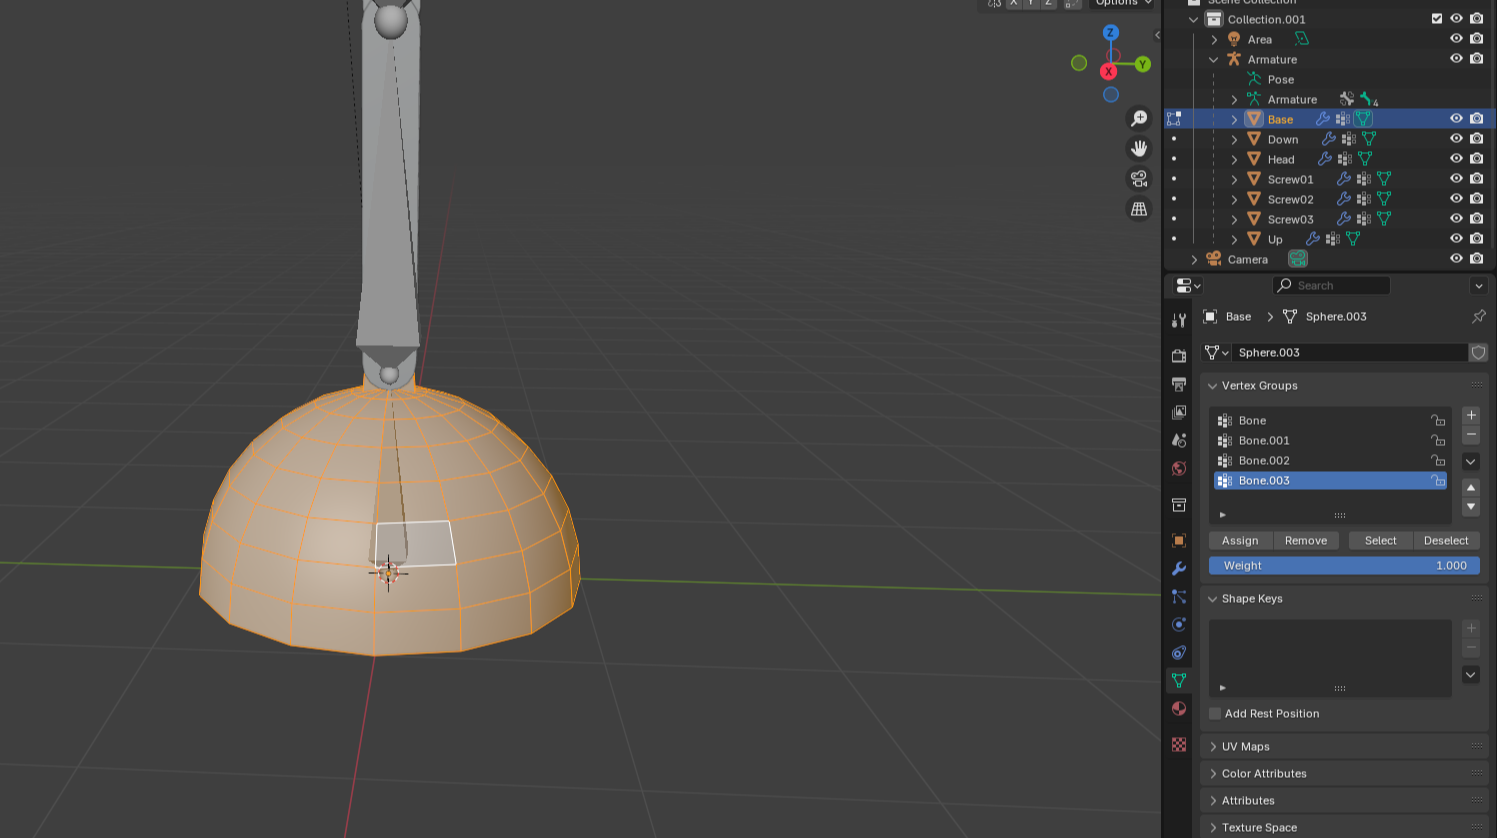Pin the properties editor context
1497x838 pixels.
[1478, 316]
